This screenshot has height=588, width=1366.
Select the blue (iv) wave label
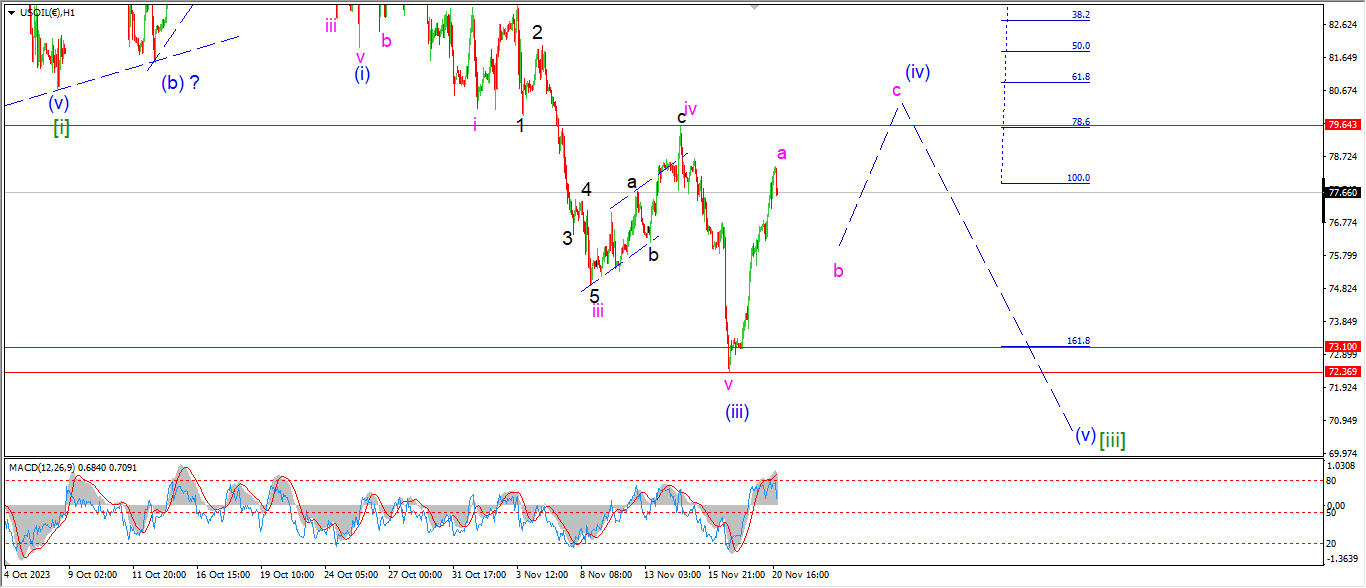coord(918,72)
